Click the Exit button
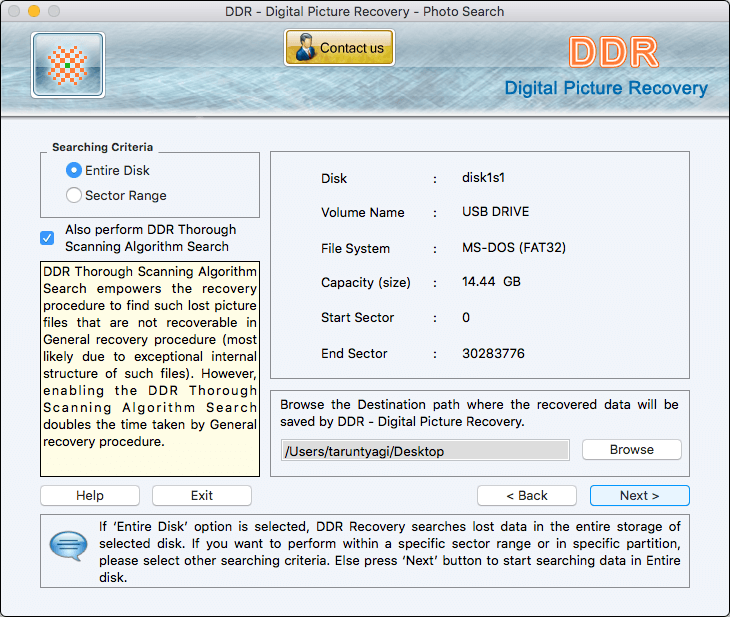This screenshot has width=730, height=617. (202, 495)
